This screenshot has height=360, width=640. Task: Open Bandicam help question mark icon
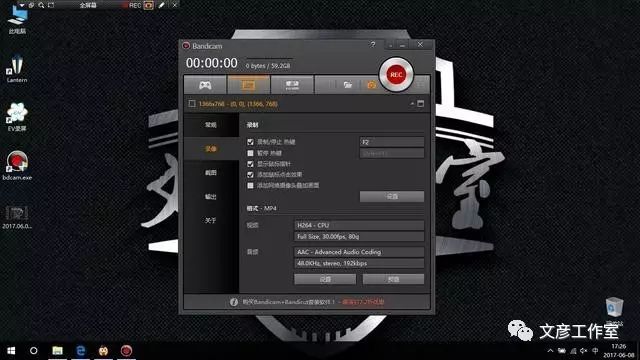(x=373, y=44)
